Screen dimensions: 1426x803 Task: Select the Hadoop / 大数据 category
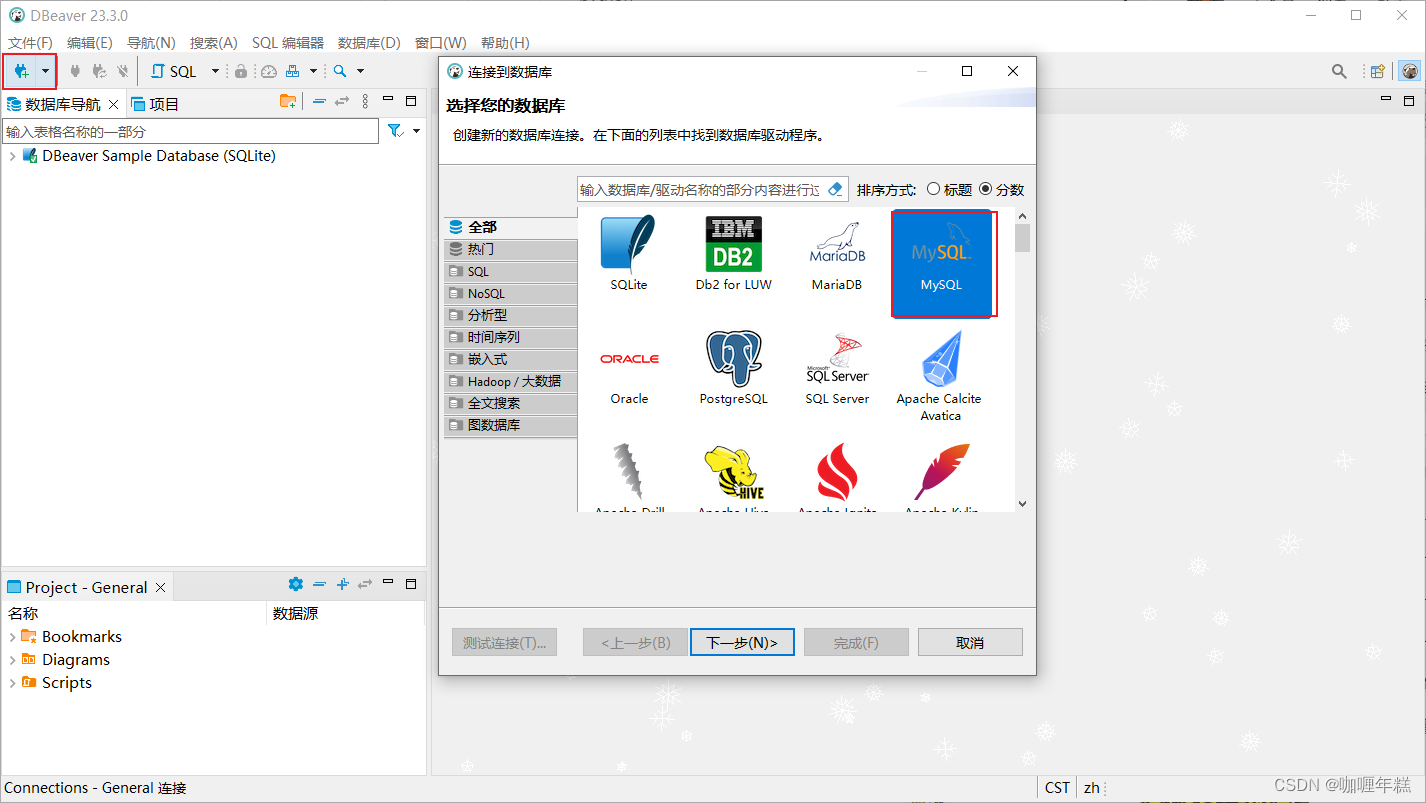(510, 381)
